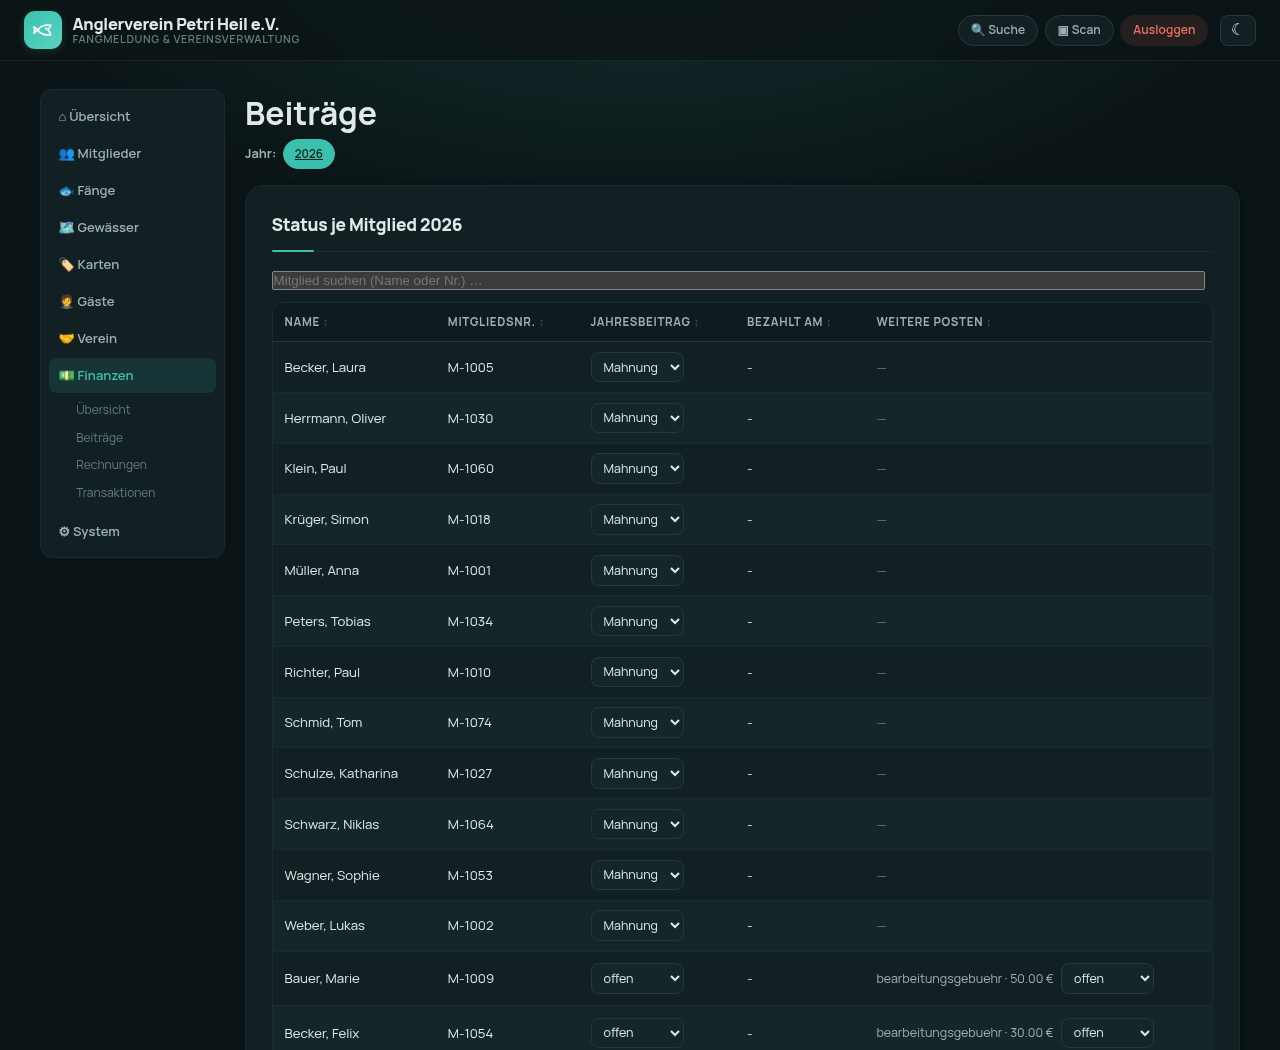This screenshot has width=1280, height=1050.
Task: Open the Suche search button
Action: pos(998,30)
